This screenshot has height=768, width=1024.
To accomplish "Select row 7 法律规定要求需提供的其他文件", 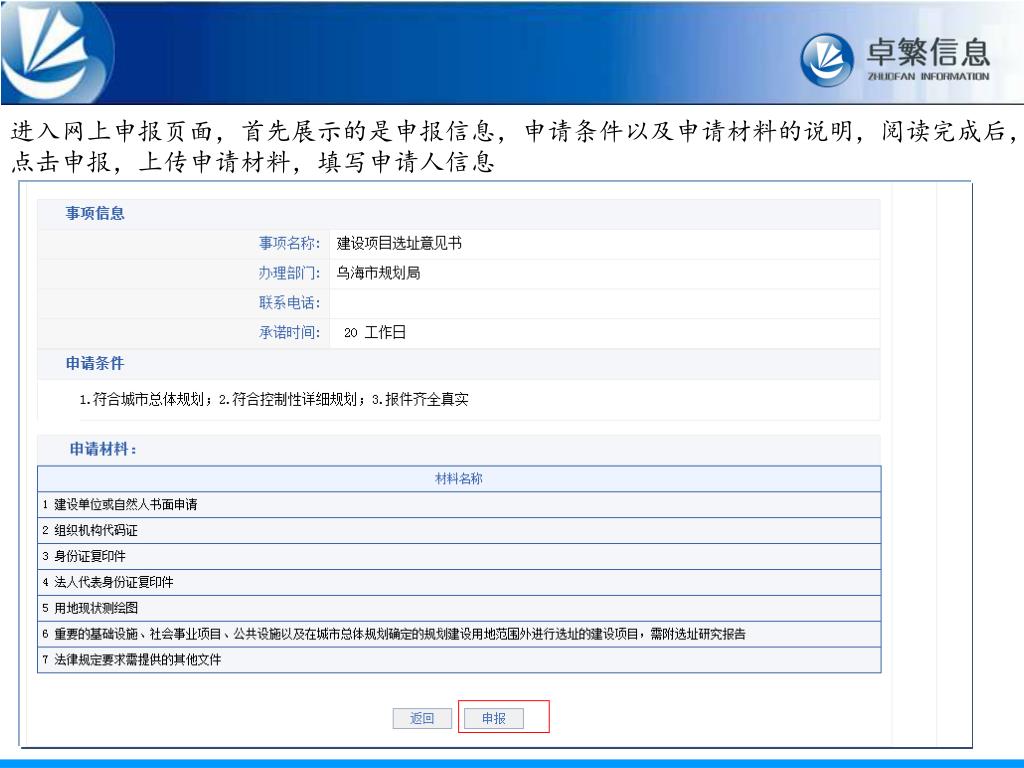I will 459,660.
